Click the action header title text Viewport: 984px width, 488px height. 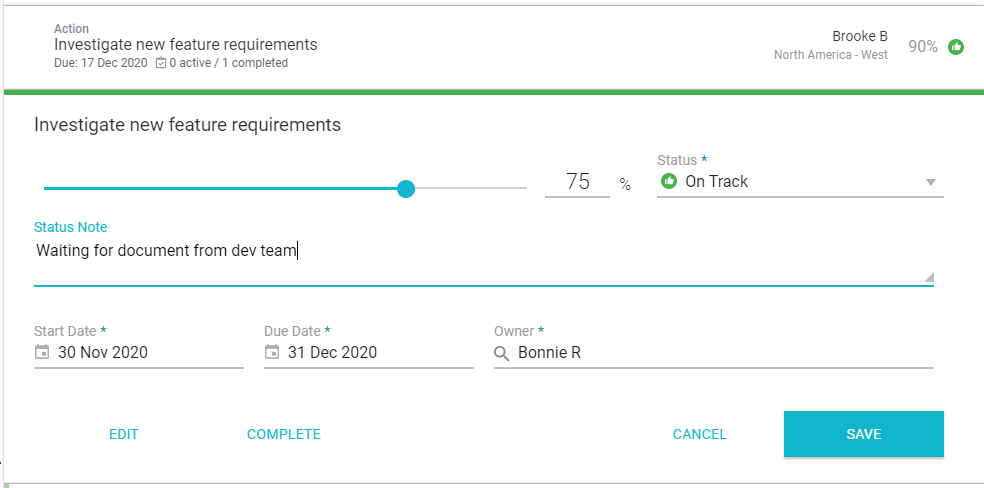pos(186,45)
